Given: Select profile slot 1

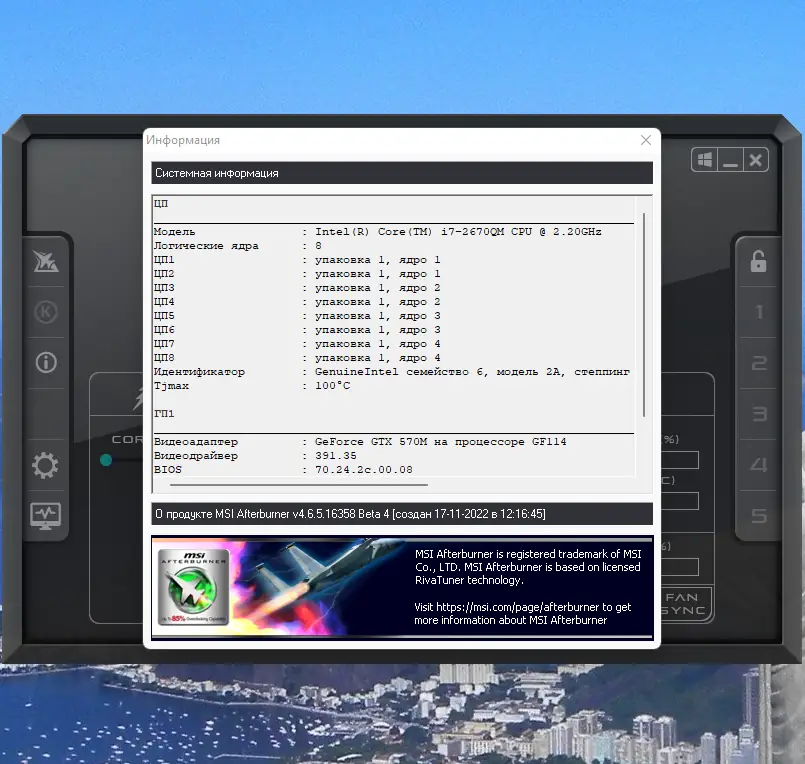Looking at the screenshot, I should pyautogui.click(x=759, y=312).
